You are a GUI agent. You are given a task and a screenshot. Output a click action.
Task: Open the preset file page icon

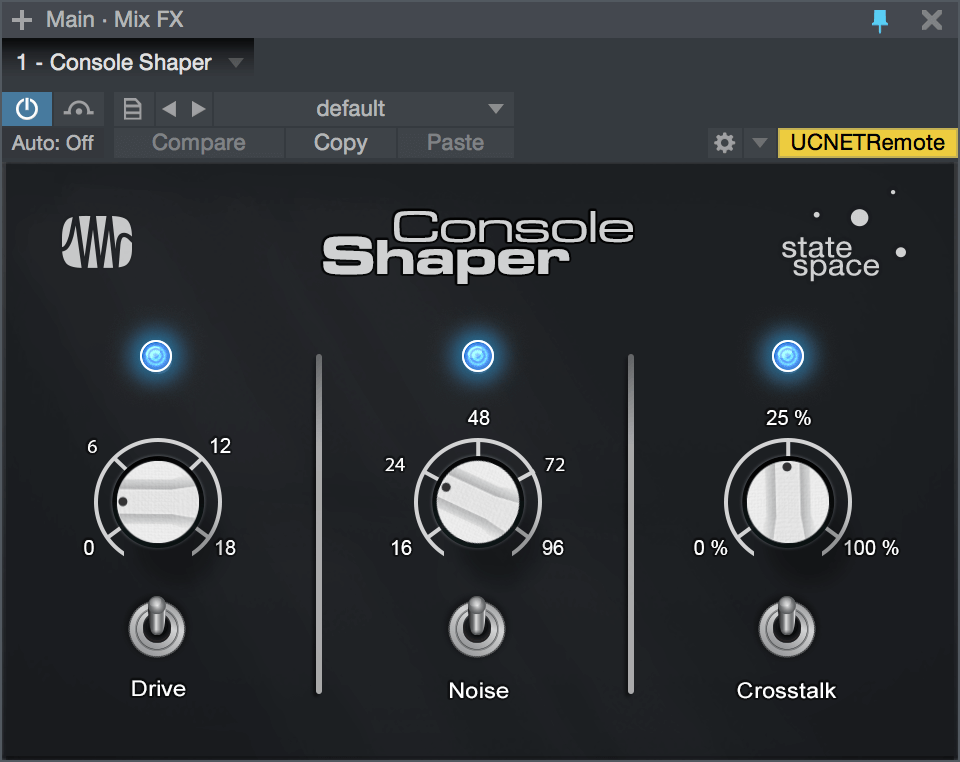click(x=133, y=109)
